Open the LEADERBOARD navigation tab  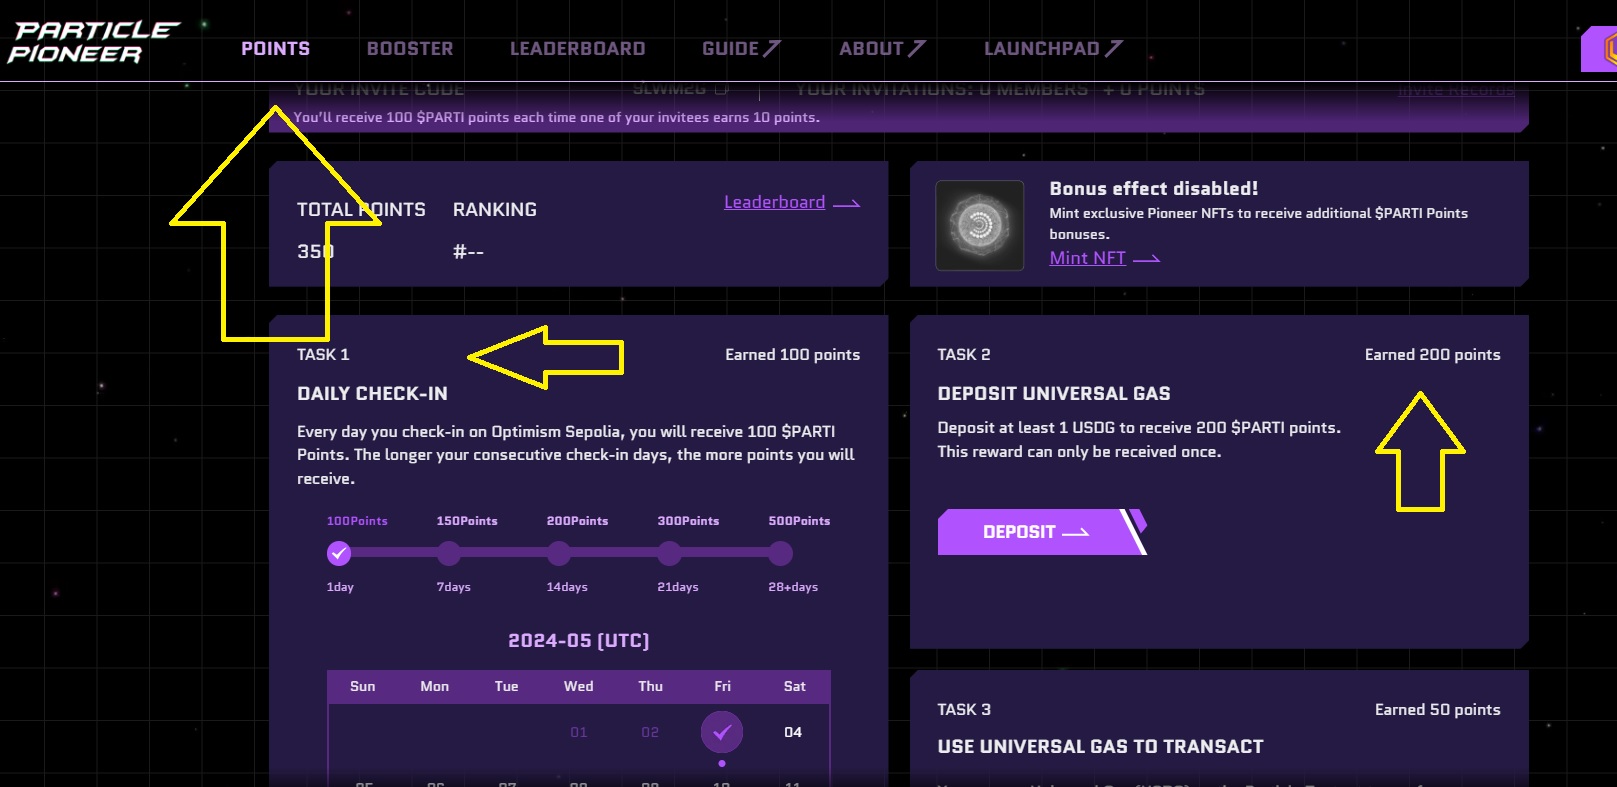(578, 48)
